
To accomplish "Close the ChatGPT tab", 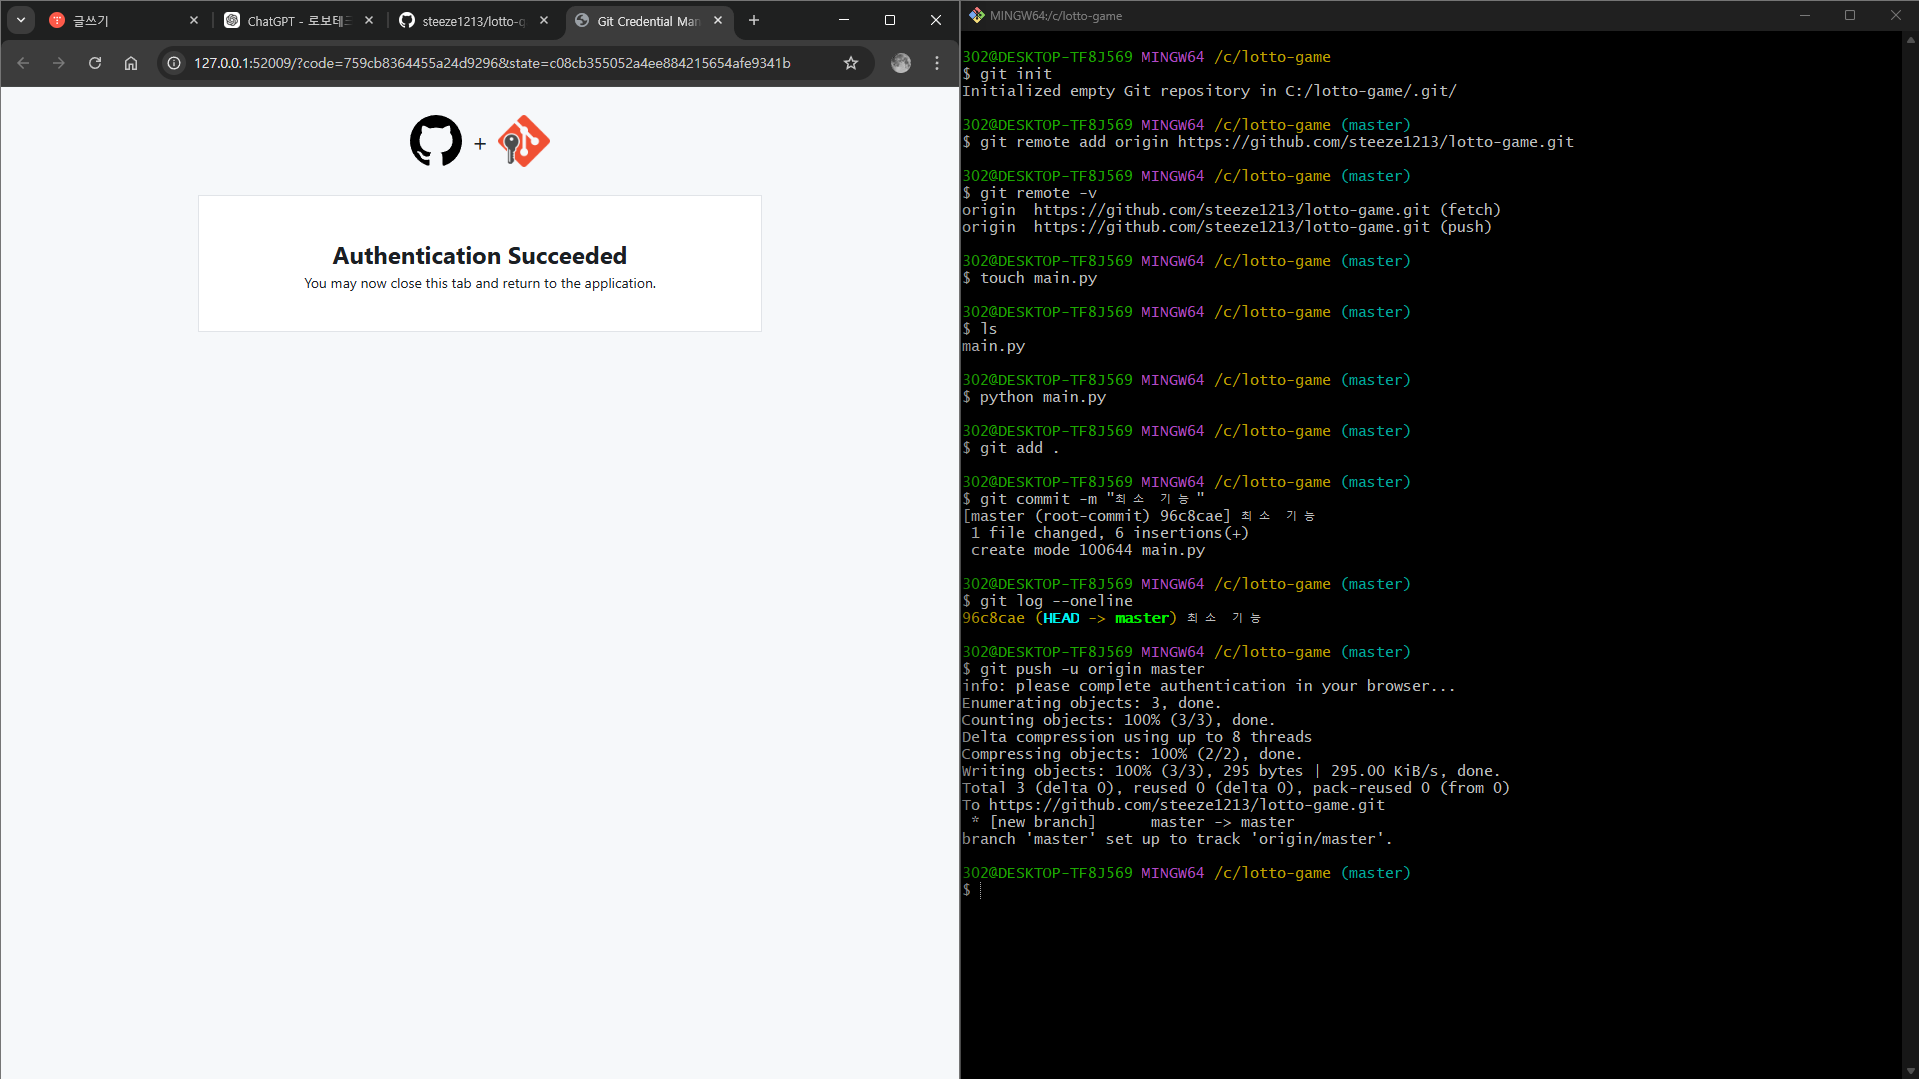I will pos(369,20).
